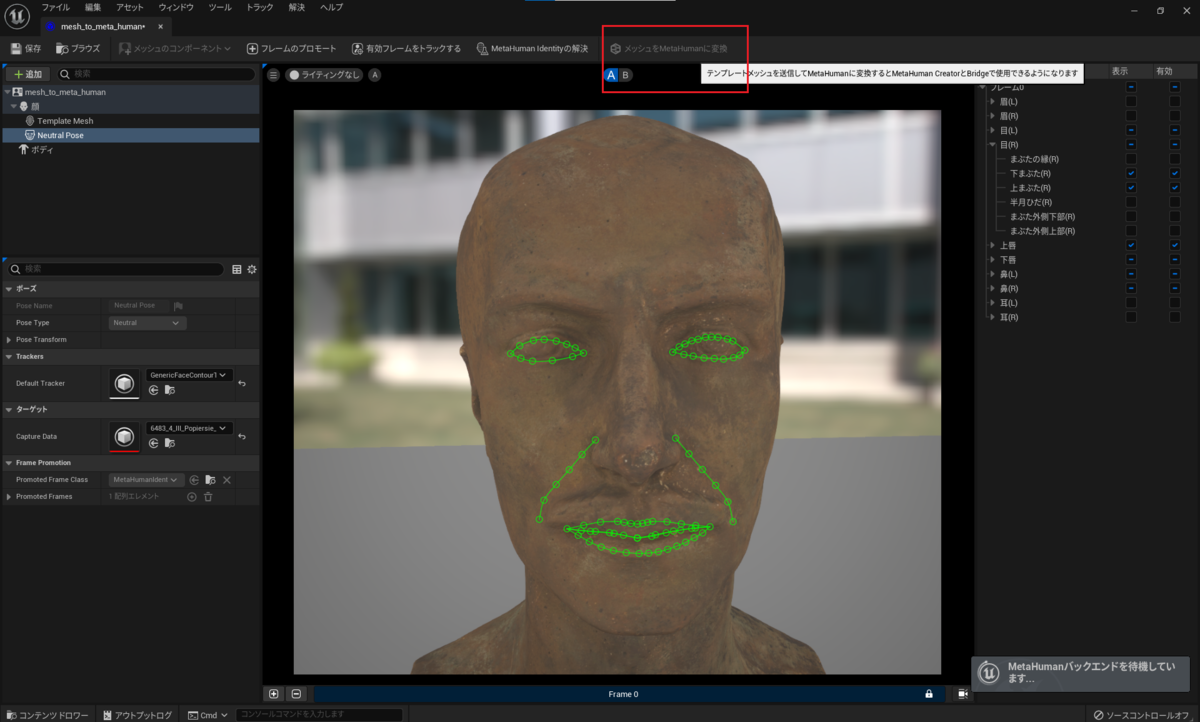Open コンテンツドロワー content drawer
Image resolution: width=1200 pixels, height=722 pixels.
47,715
